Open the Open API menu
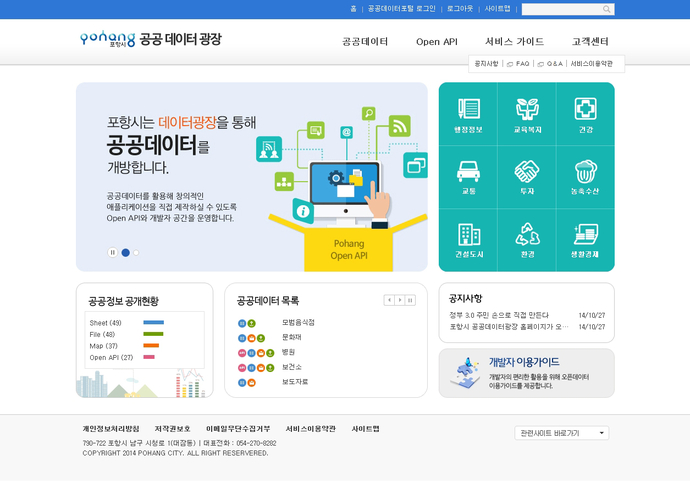The height and width of the screenshot is (501, 690). 436,42
